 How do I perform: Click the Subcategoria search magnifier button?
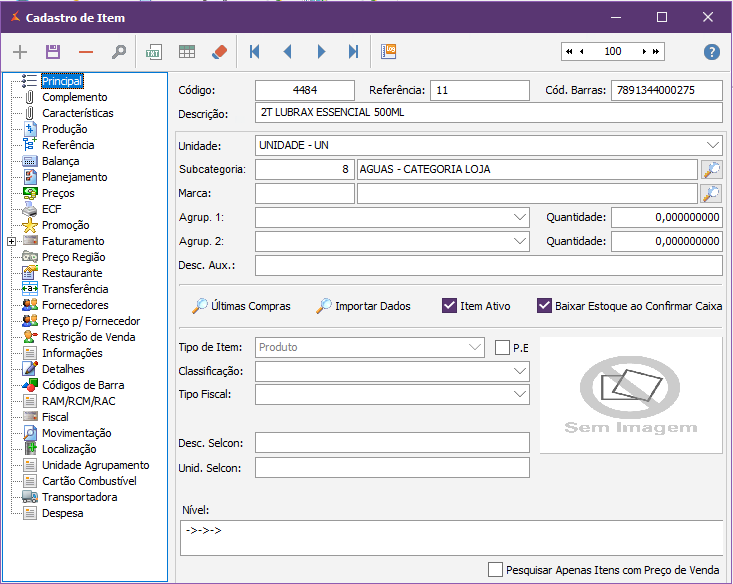tap(711, 169)
